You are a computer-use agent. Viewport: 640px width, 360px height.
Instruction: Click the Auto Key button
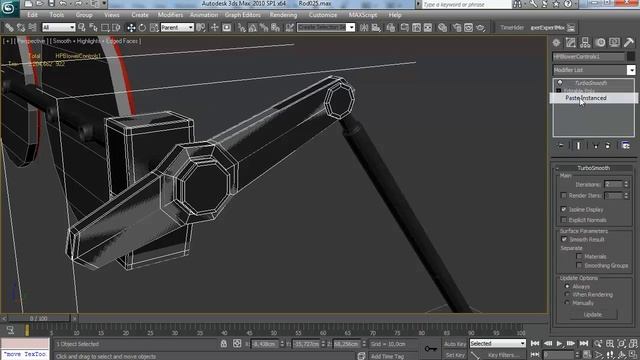coord(455,344)
